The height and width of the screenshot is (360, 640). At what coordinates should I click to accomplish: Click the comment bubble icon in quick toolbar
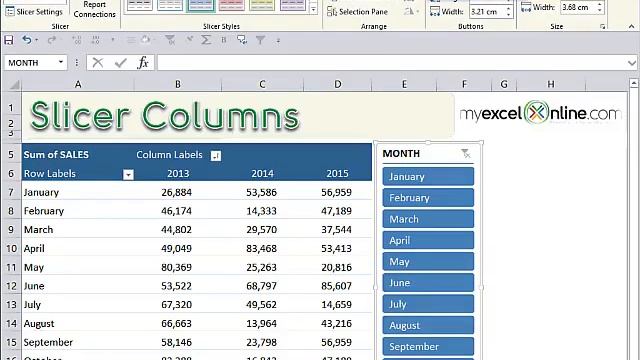pyautogui.click(x=242, y=40)
